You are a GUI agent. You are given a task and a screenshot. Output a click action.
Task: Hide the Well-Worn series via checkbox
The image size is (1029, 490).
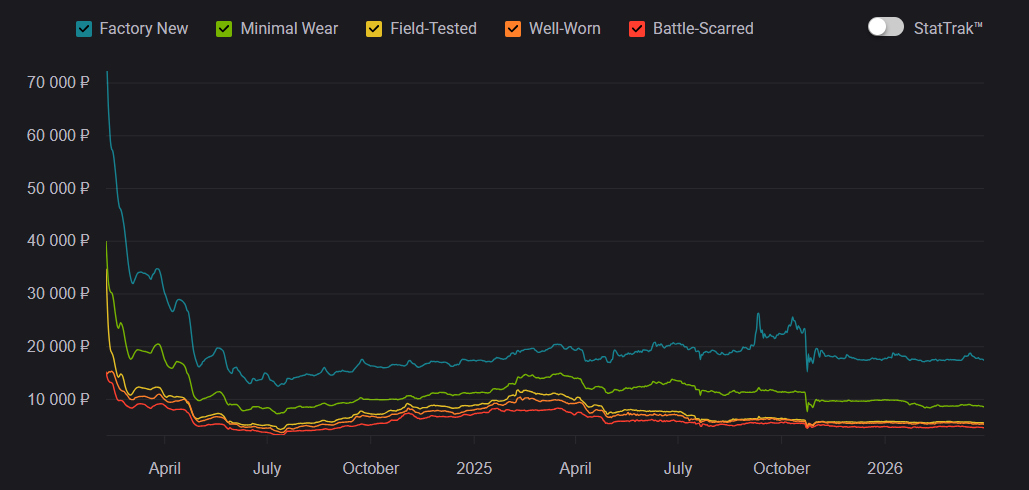coord(513,28)
